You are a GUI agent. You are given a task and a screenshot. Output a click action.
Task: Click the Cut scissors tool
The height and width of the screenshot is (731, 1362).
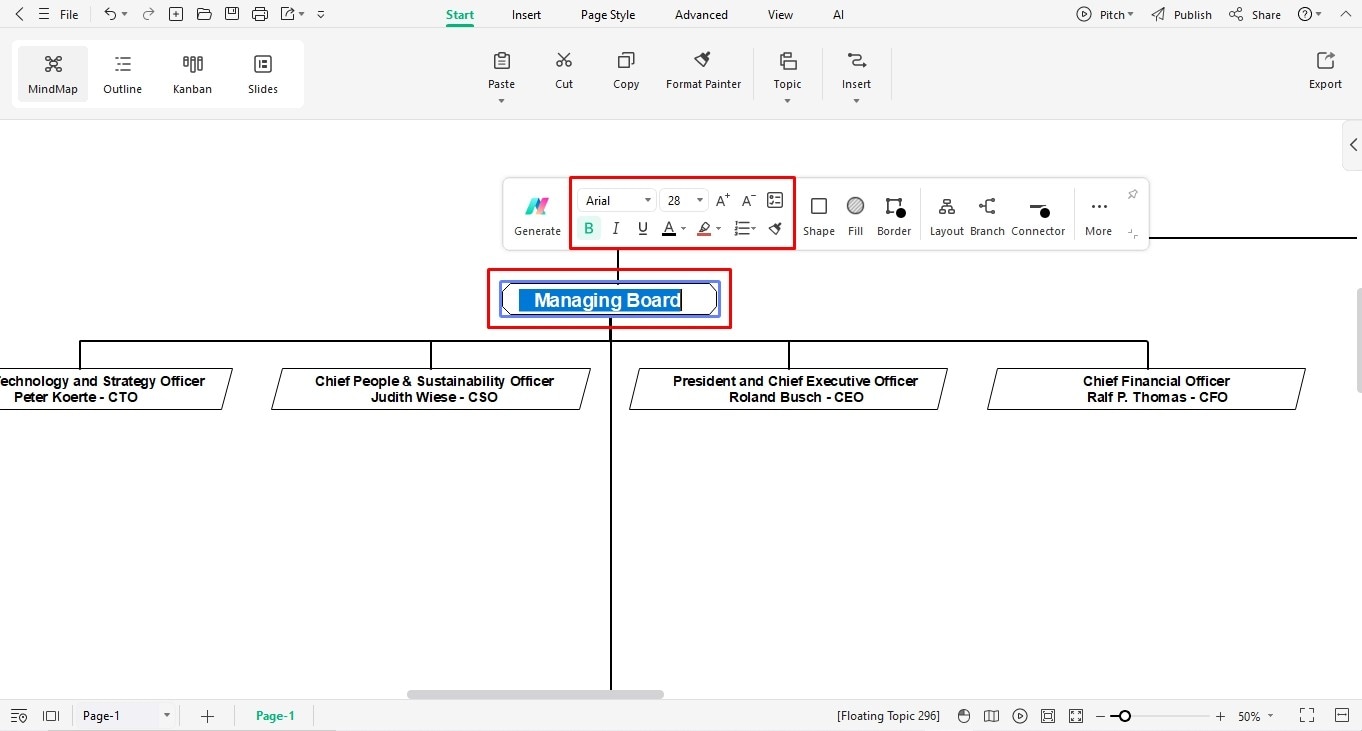pyautogui.click(x=564, y=71)
